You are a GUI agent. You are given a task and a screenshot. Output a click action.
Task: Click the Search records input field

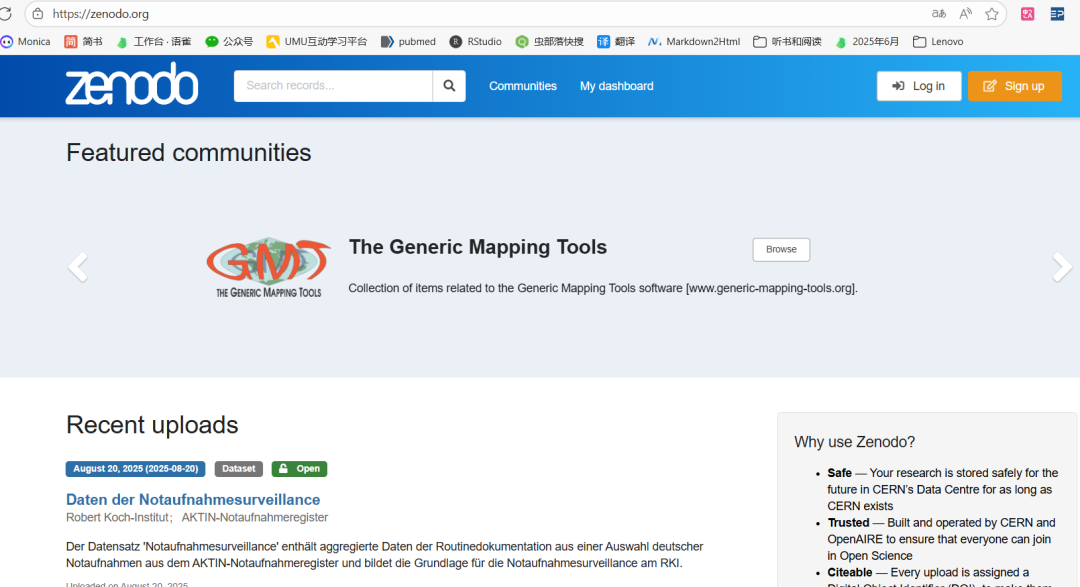333,86
